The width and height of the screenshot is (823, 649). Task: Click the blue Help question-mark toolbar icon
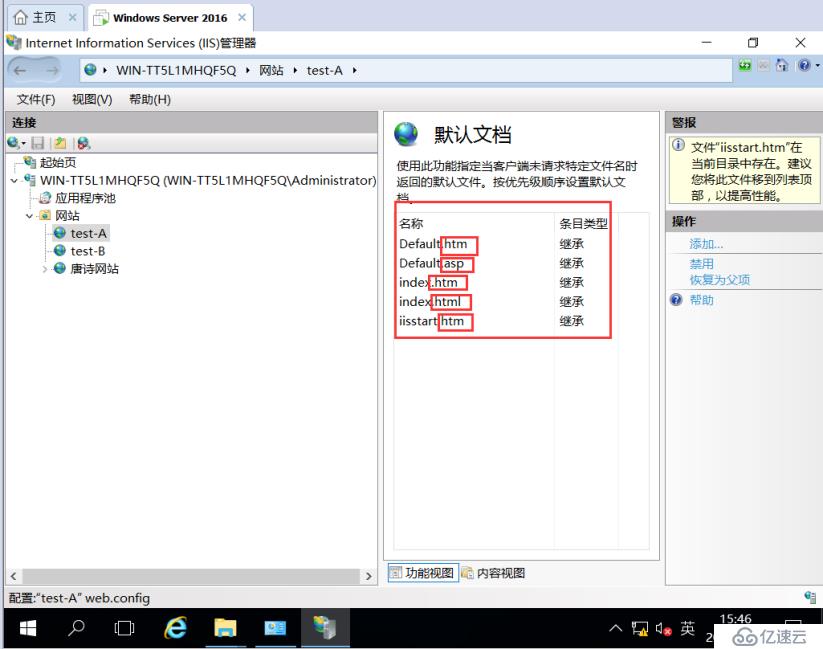804,66
